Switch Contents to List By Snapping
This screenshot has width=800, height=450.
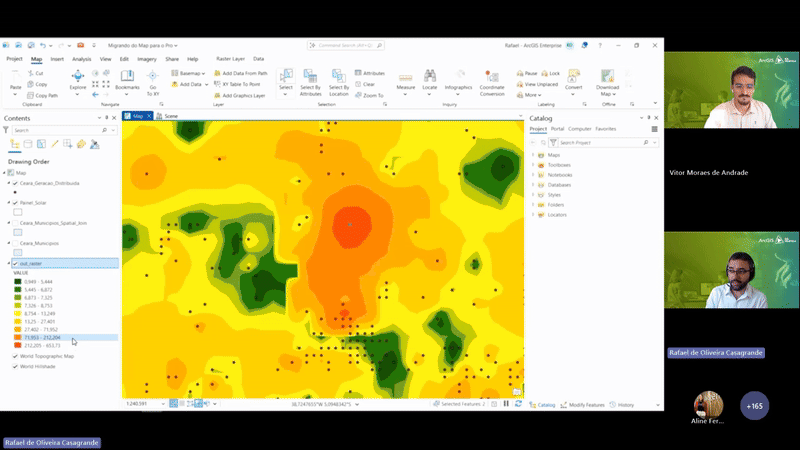click(x=68, y=144)
